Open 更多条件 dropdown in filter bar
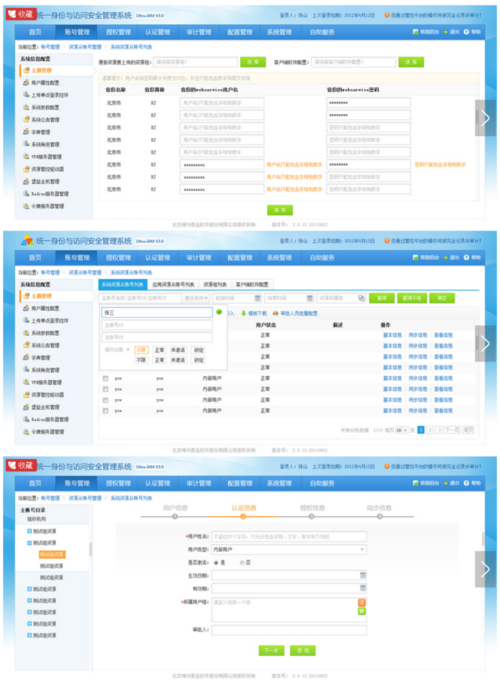500x681 pixels. [x=196, y=298]
